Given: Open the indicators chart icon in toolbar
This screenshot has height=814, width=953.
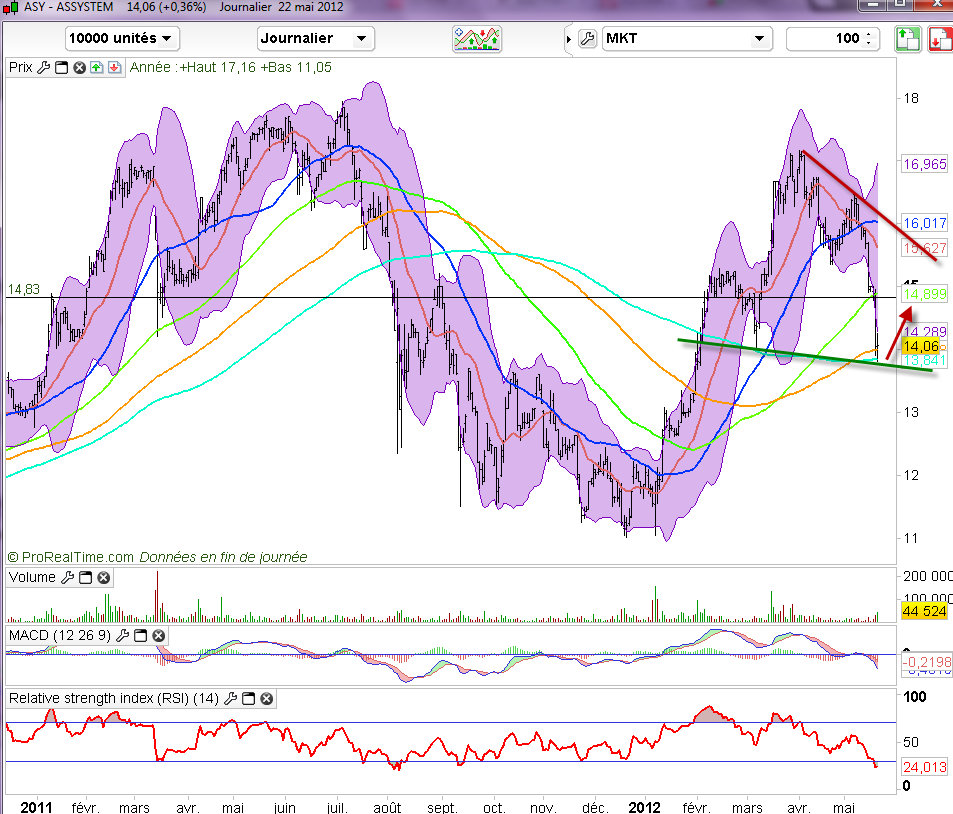Looking at the screenshot, I should tap(476, 39).
